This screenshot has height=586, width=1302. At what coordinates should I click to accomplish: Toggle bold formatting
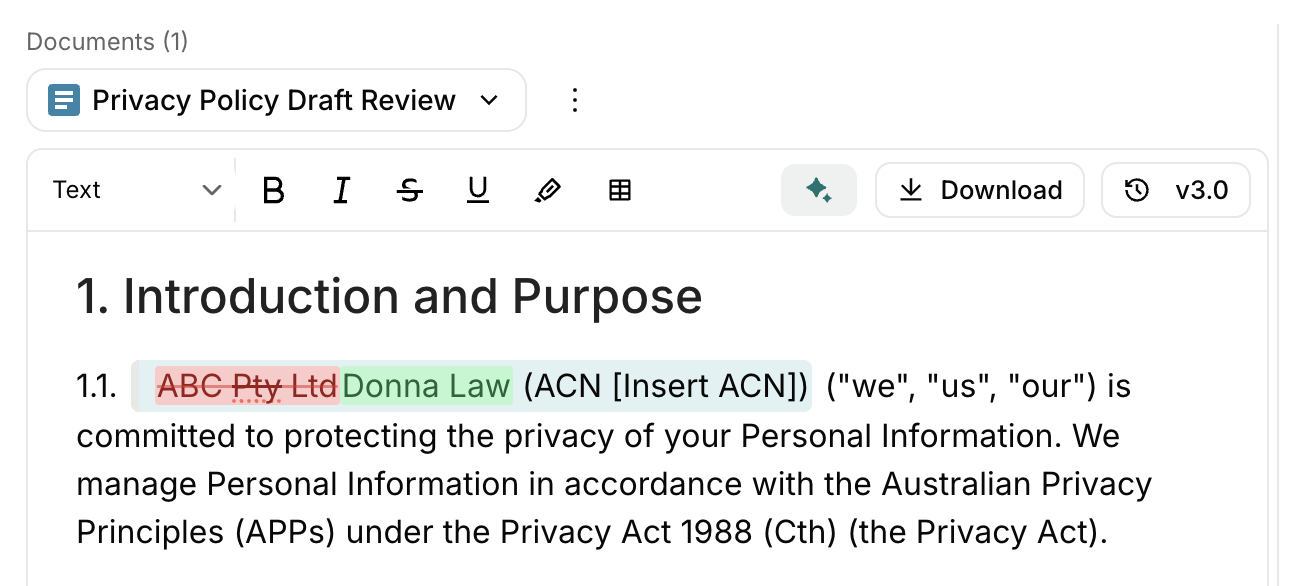click(273, 190)
